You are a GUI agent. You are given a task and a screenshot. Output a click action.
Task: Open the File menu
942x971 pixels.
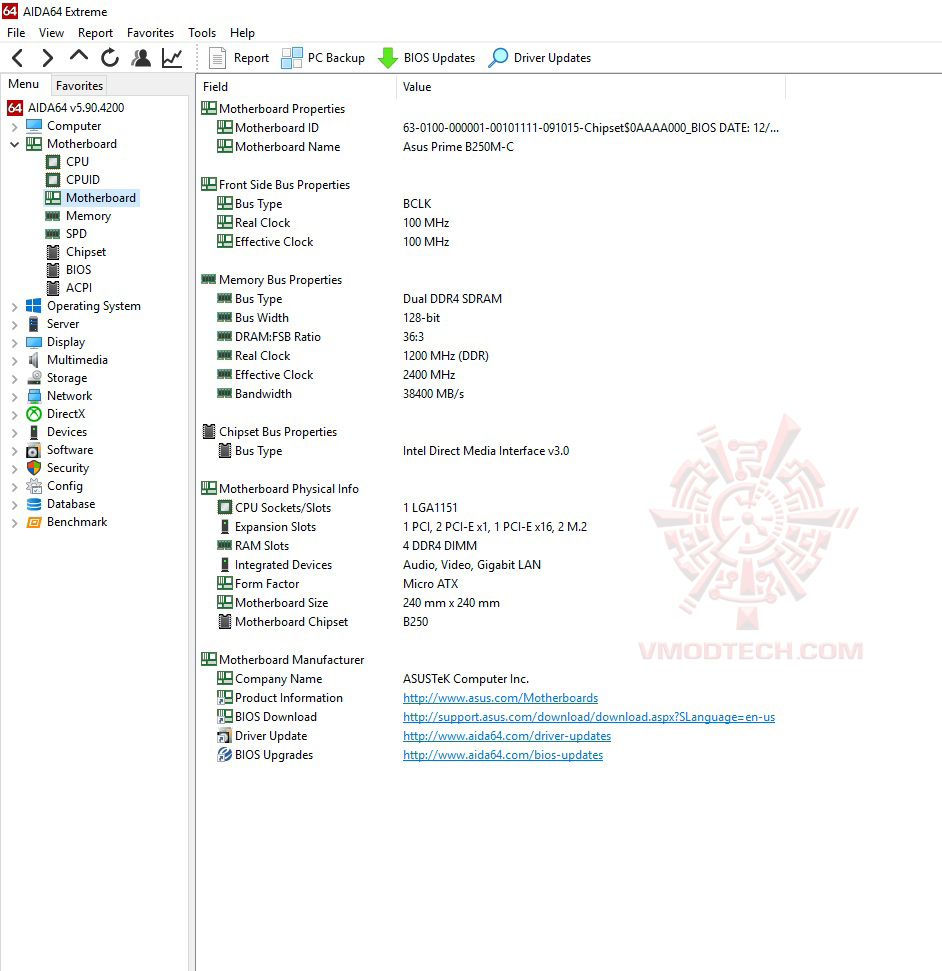pos(16,33)
